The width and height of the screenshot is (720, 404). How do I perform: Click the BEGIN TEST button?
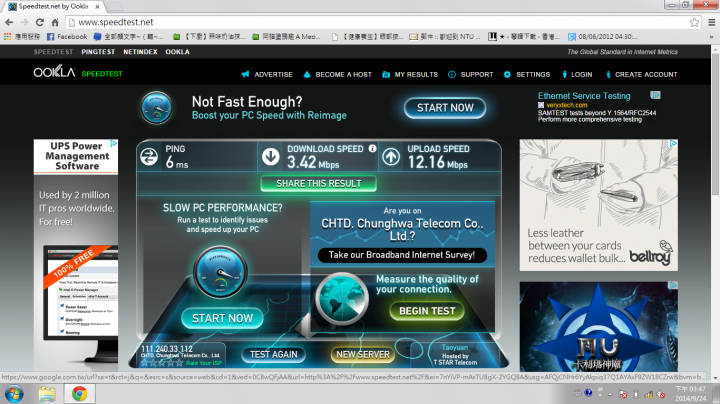point(427,311)
